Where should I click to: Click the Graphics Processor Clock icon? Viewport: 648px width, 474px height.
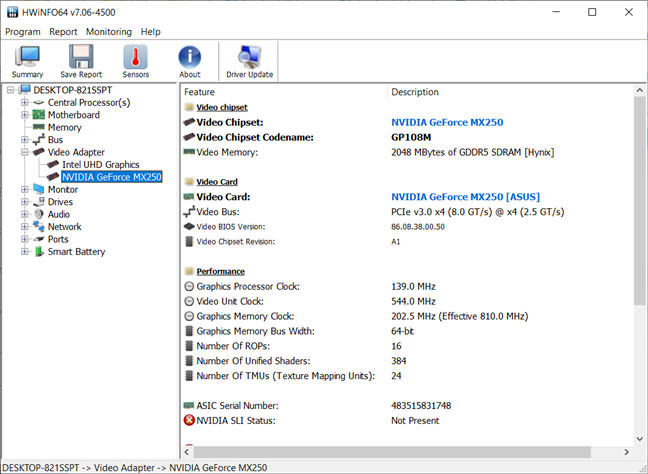(189, 286)
